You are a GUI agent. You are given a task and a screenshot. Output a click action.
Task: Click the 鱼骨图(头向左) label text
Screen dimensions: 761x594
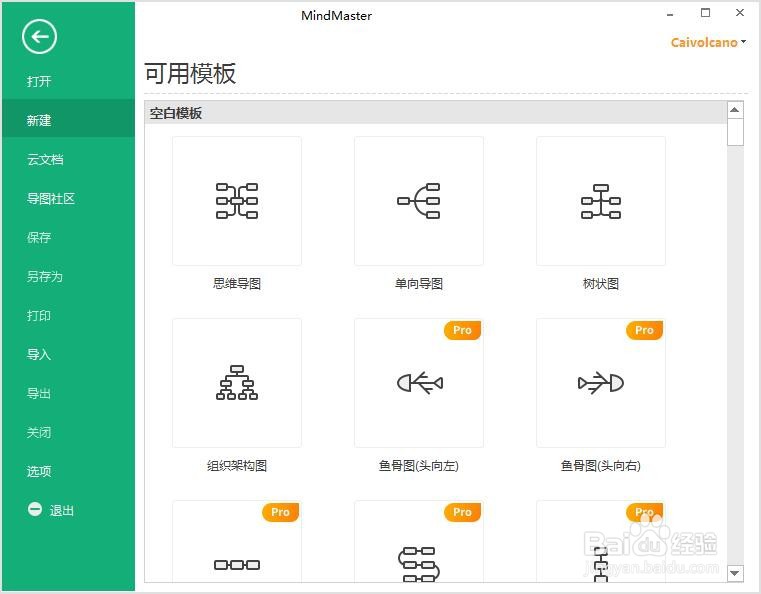pyautogui.click(x=419, y=466)
